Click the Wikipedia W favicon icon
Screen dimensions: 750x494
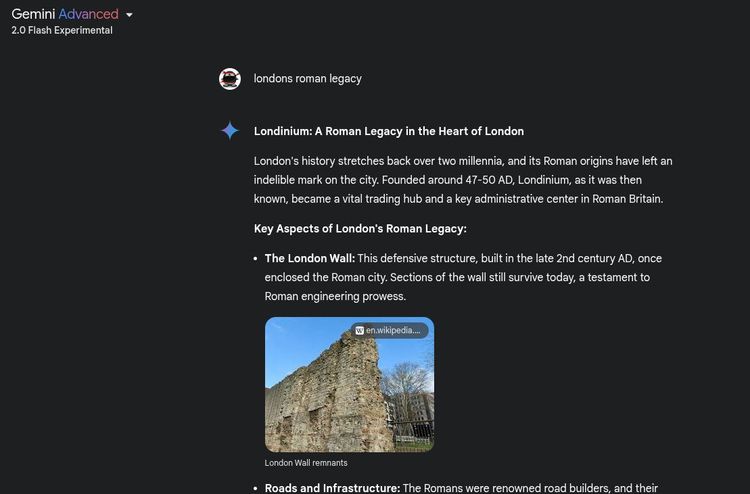[x=360, y=330]
